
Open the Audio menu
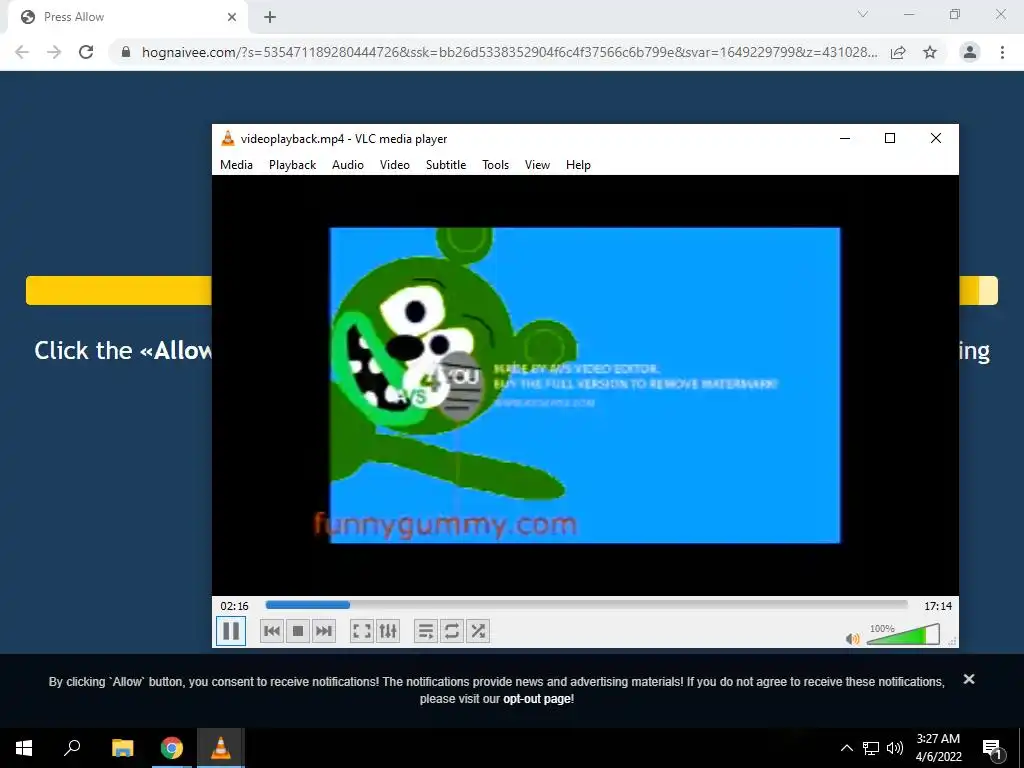348,165
